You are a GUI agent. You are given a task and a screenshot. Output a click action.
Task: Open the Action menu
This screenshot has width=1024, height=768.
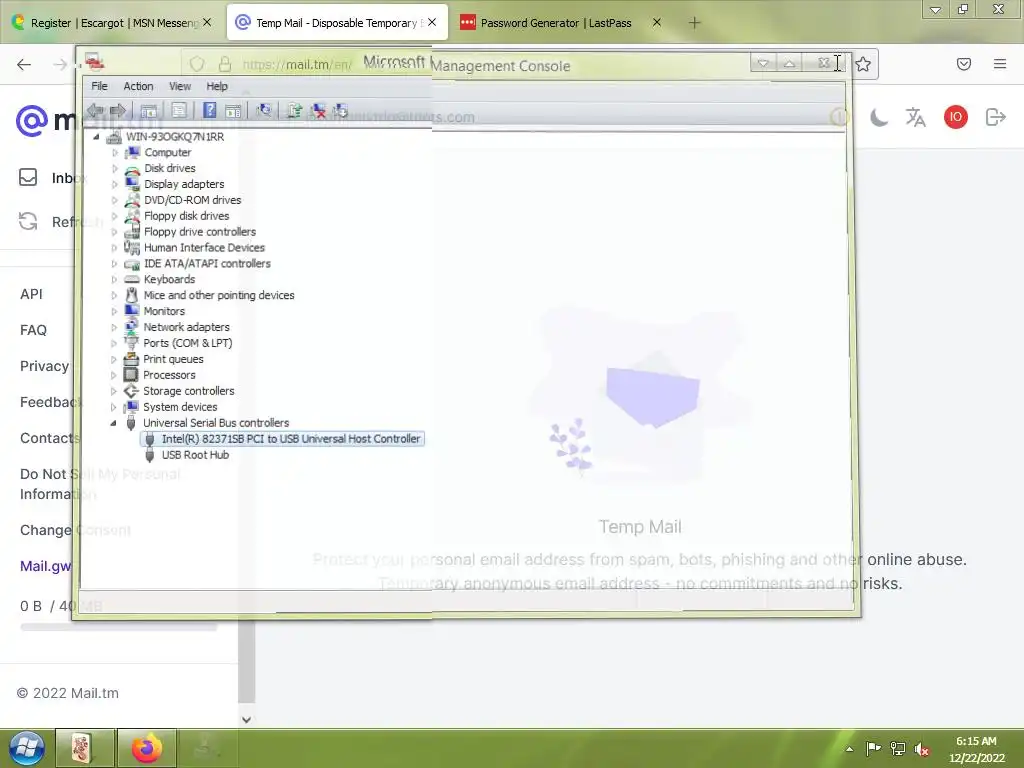click(138, 86)
